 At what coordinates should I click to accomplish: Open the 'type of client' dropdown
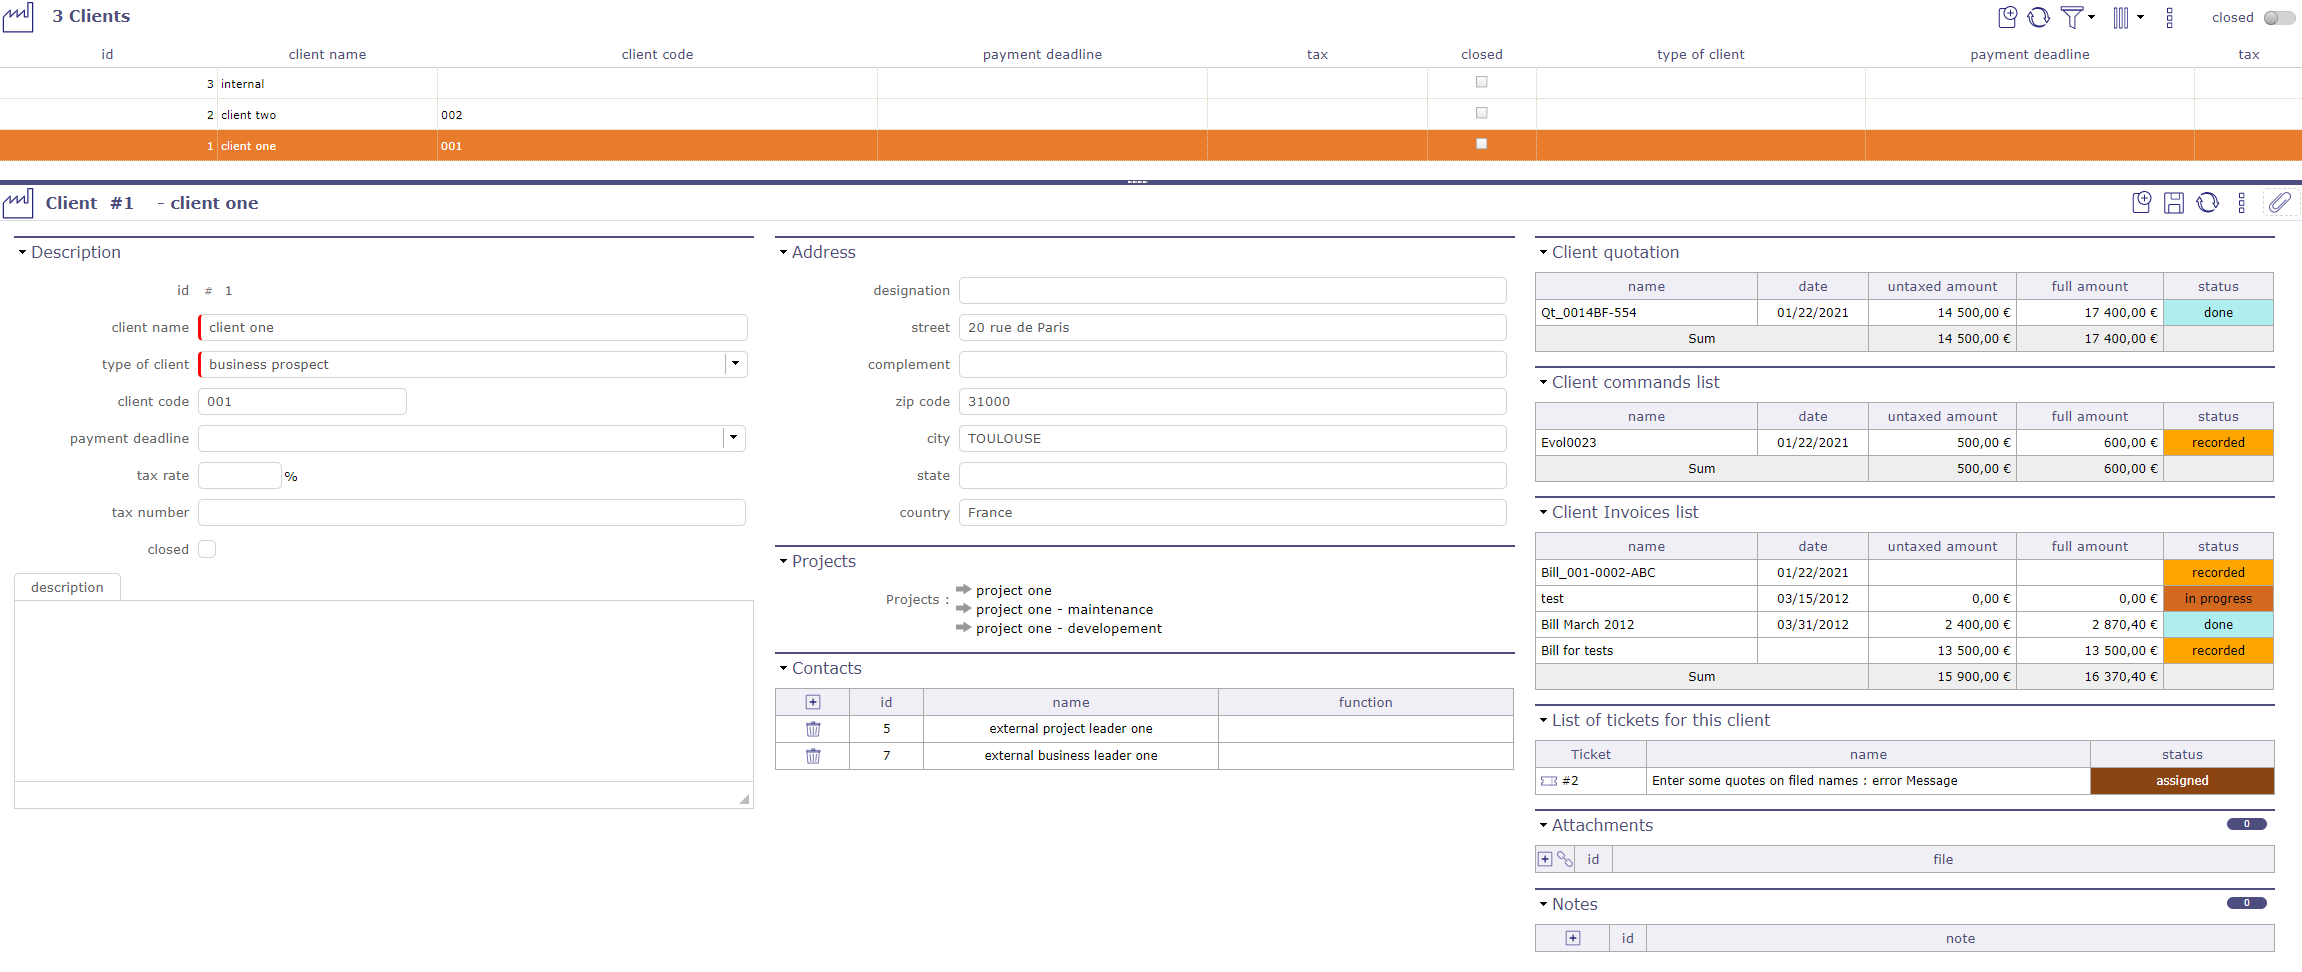coord(735,364)
